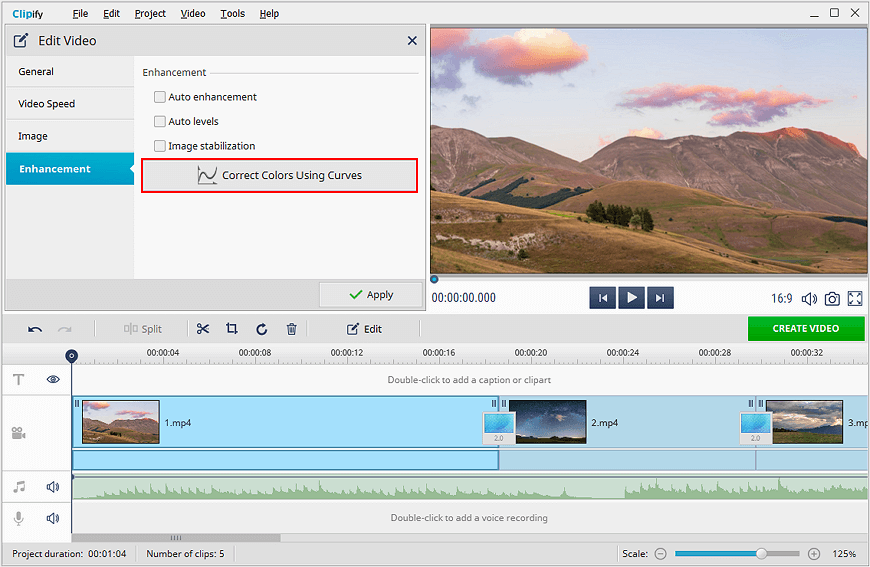
Task: Click the text track T icon
Action: 18,379
